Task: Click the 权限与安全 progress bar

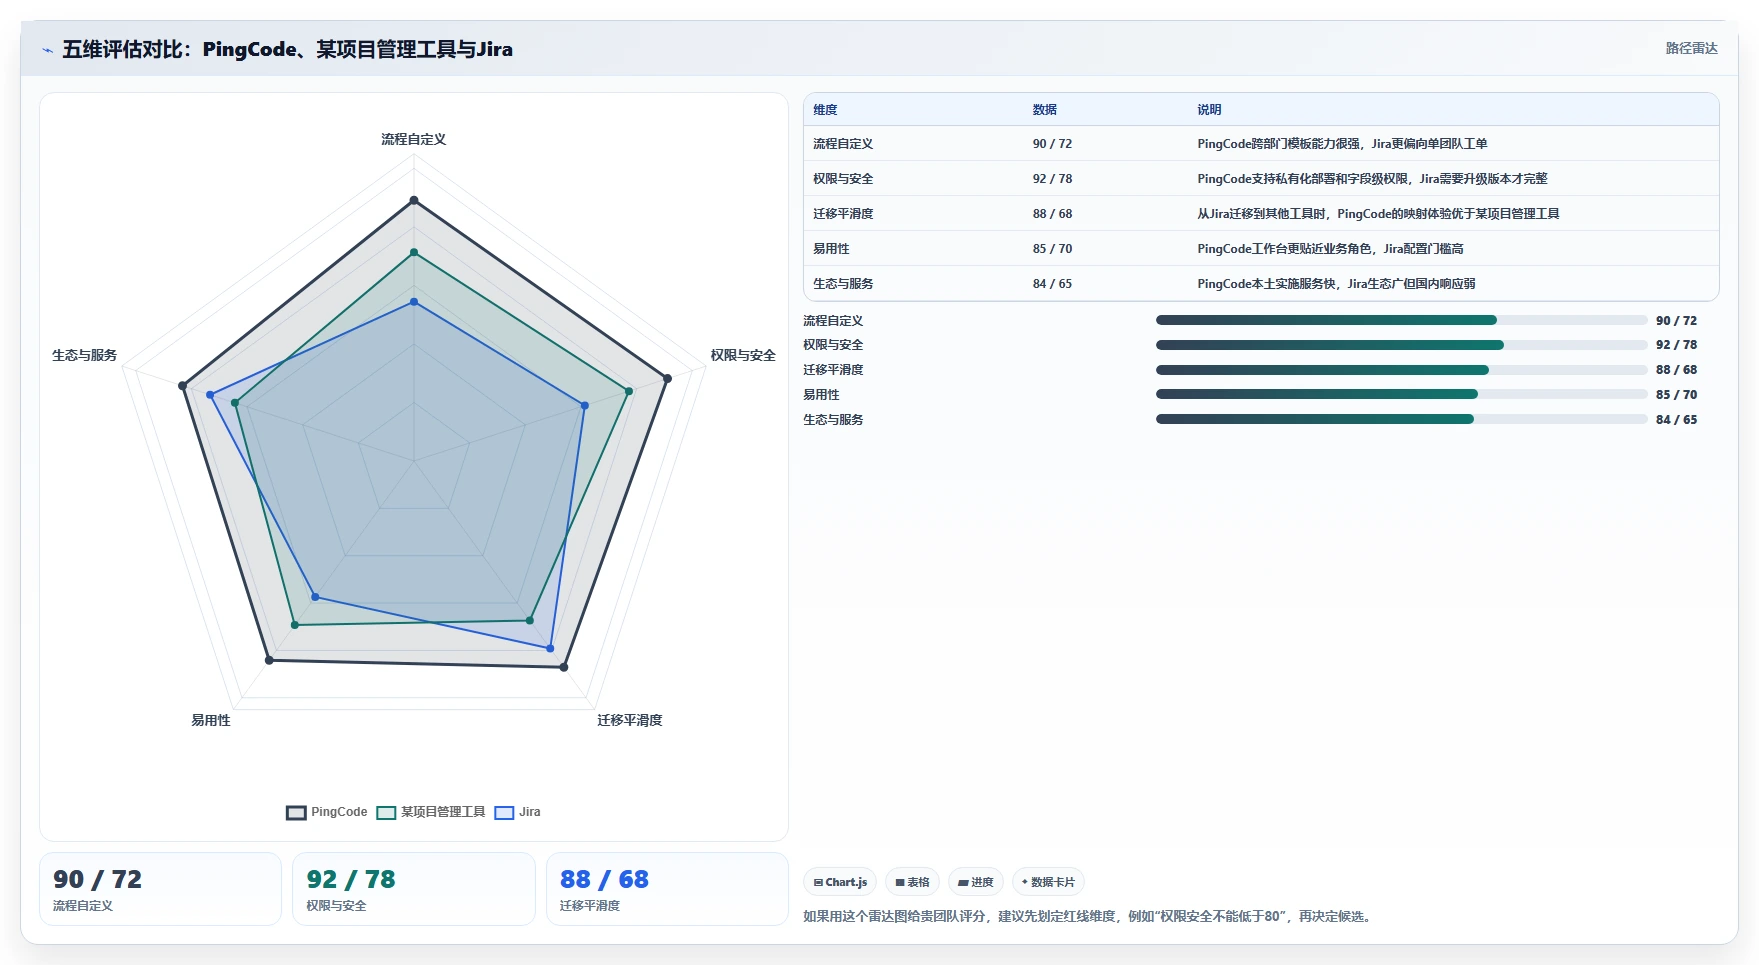Action: click(x=1401, y=345)
